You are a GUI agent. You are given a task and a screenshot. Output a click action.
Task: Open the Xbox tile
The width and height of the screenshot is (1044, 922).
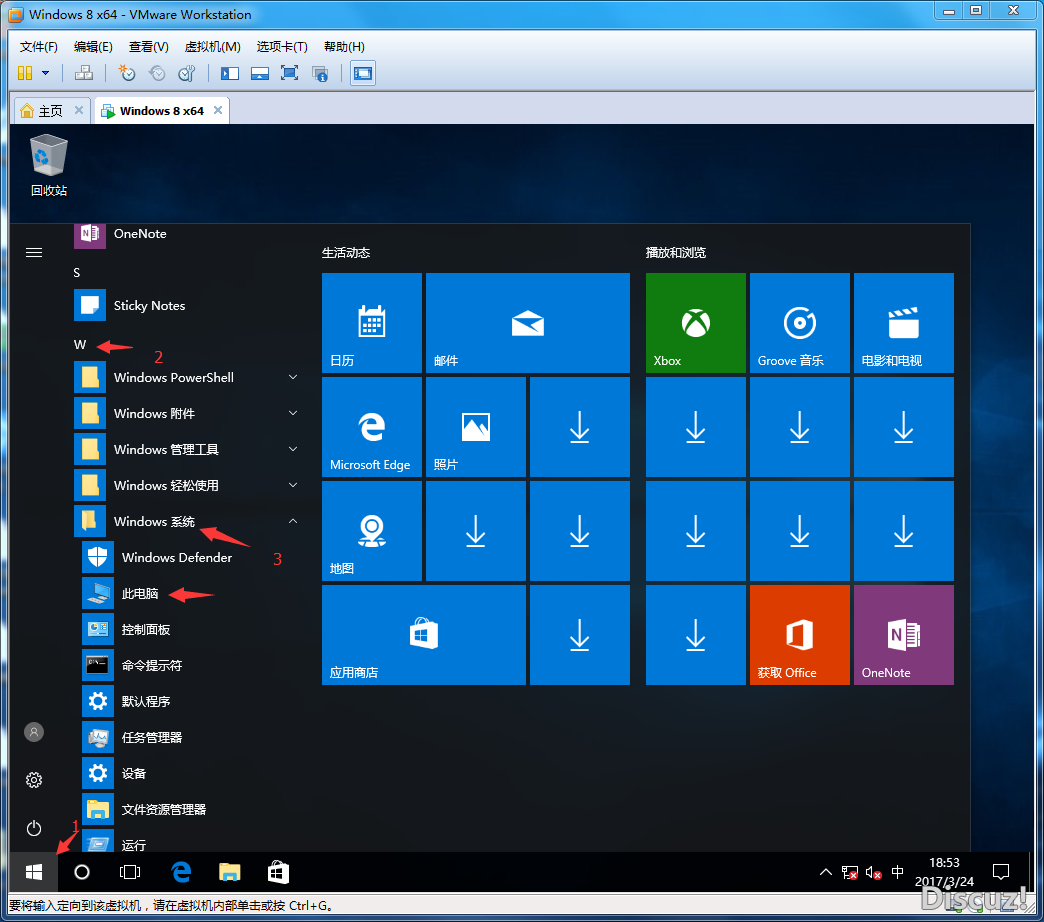tap(696, 323)
